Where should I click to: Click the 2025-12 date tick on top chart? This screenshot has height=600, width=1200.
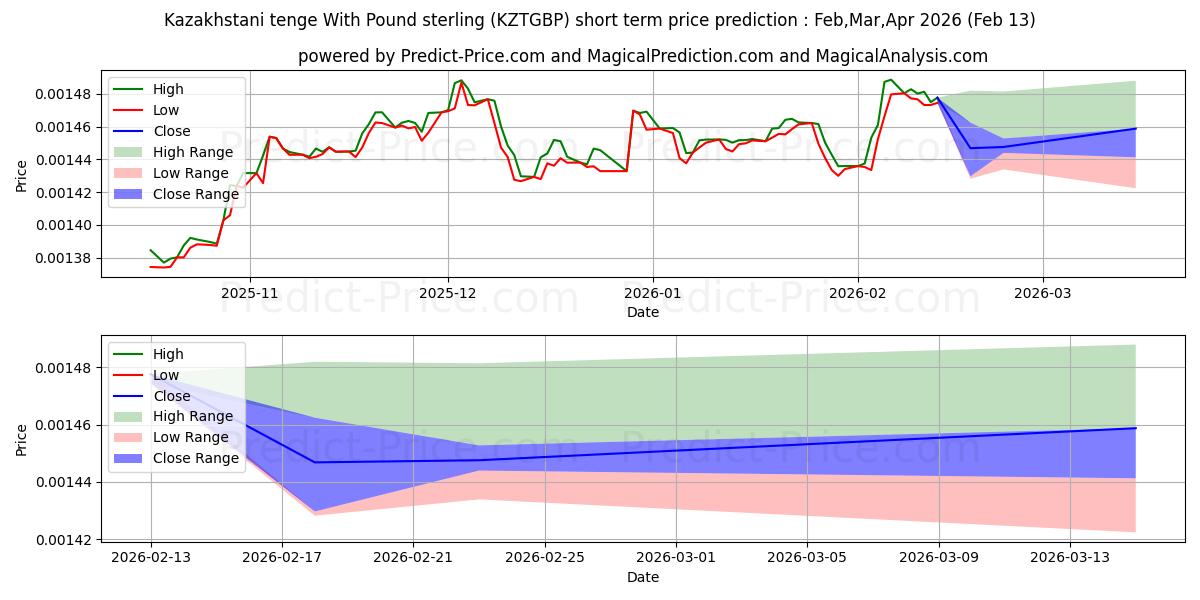[x=448, y=295]
